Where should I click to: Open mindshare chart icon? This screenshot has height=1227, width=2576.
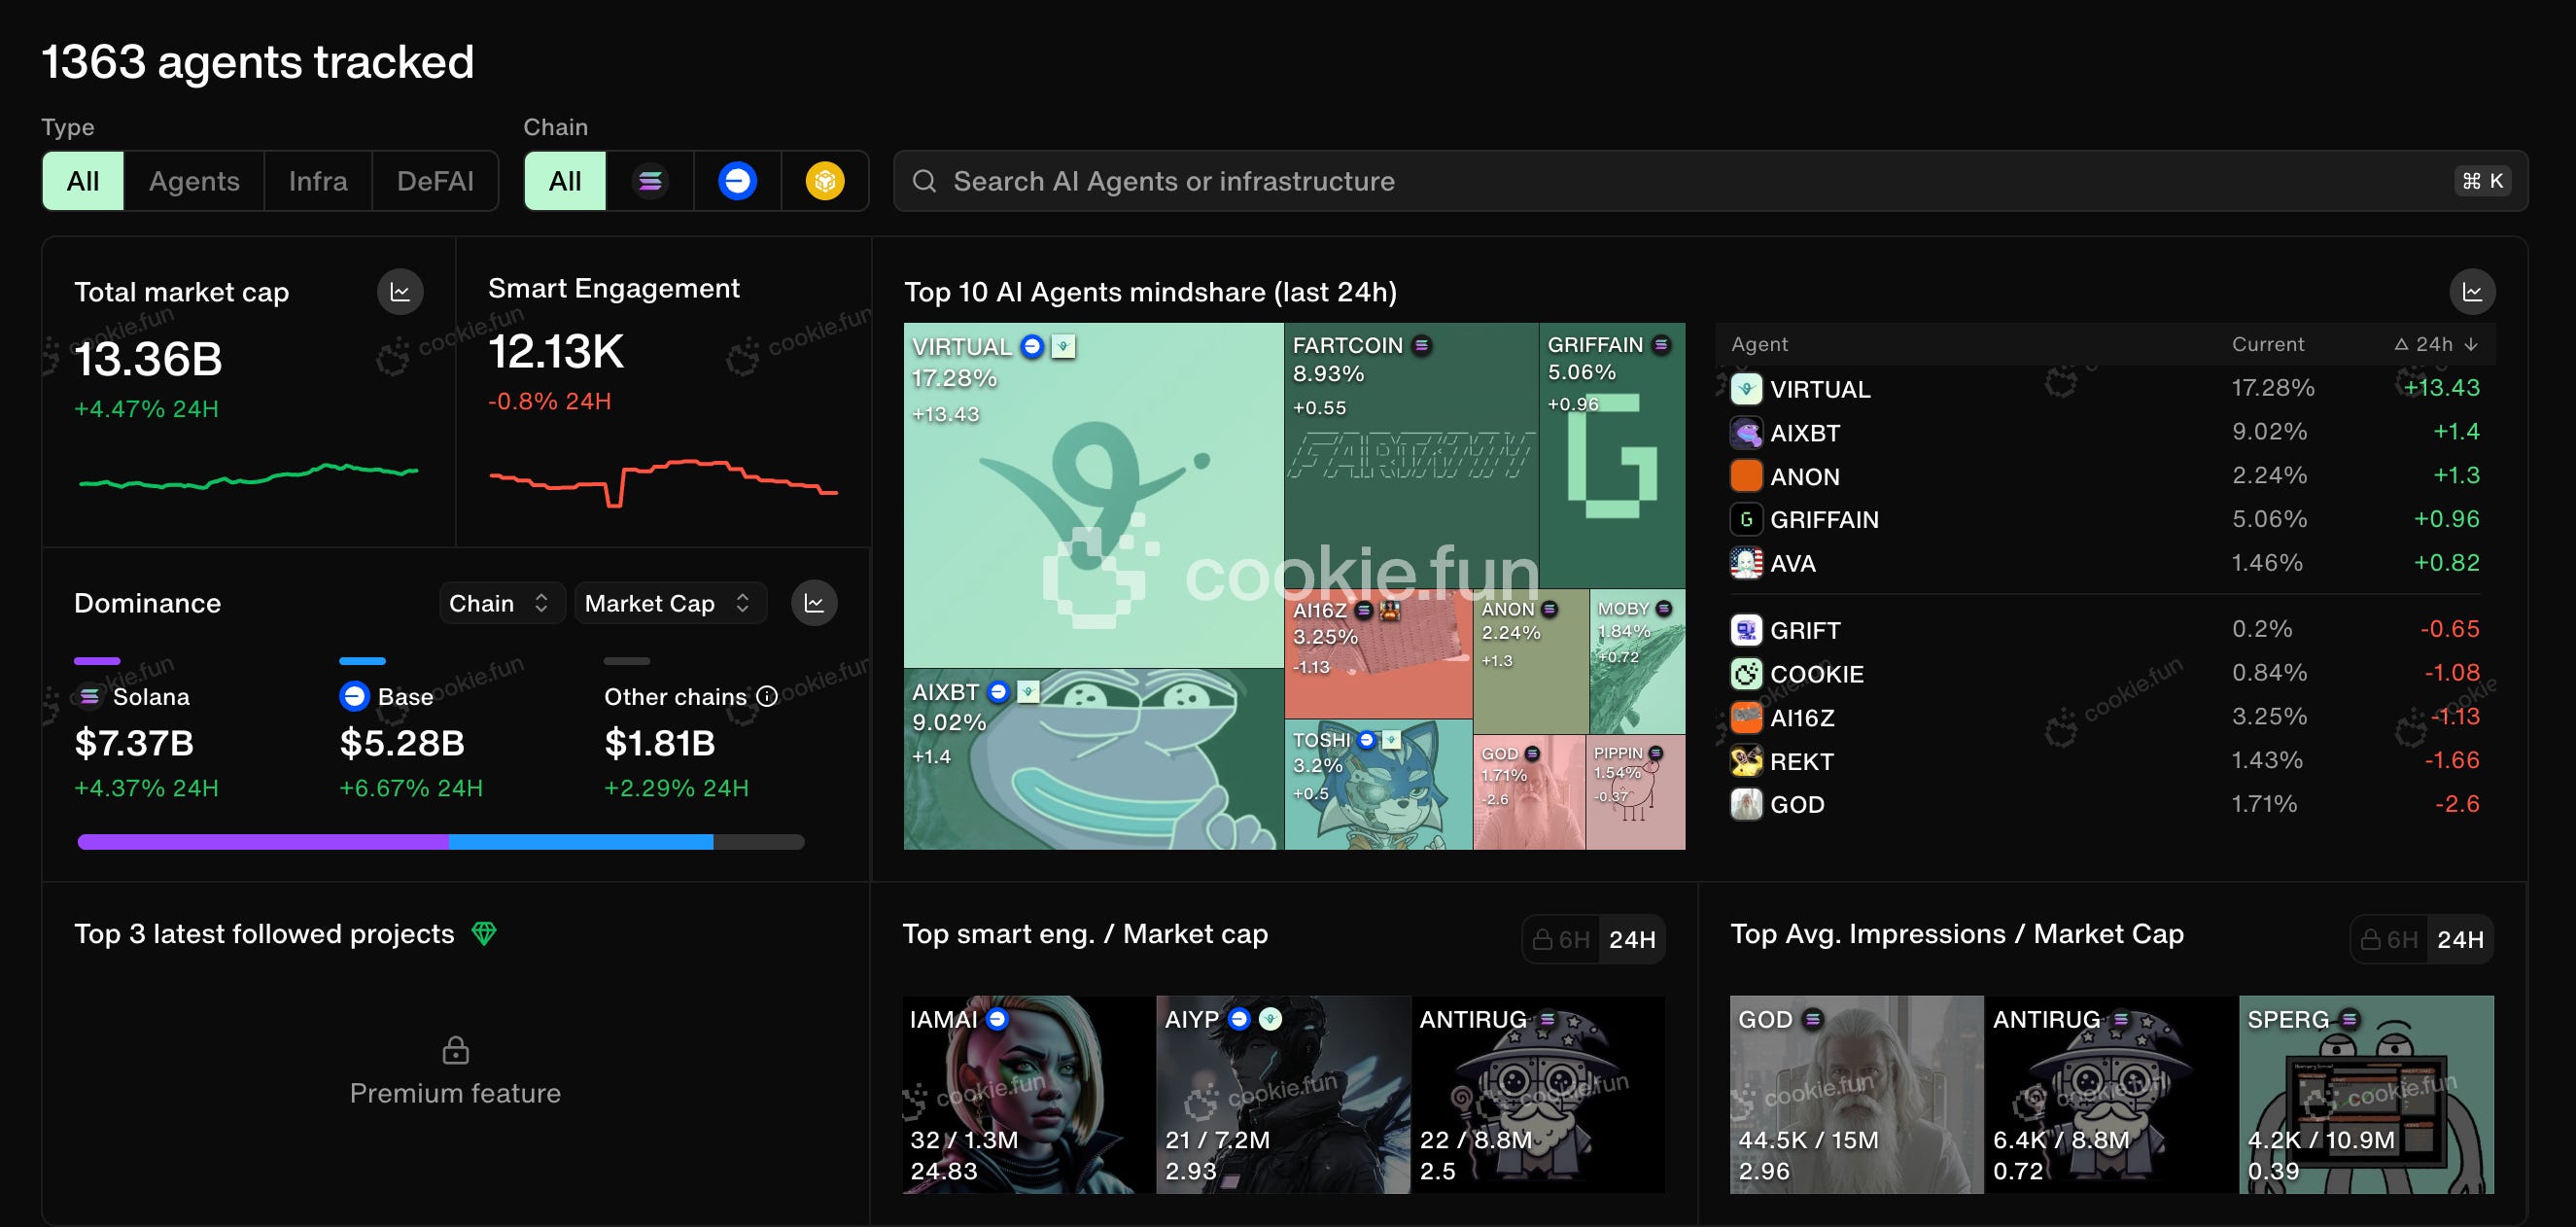2471,292
